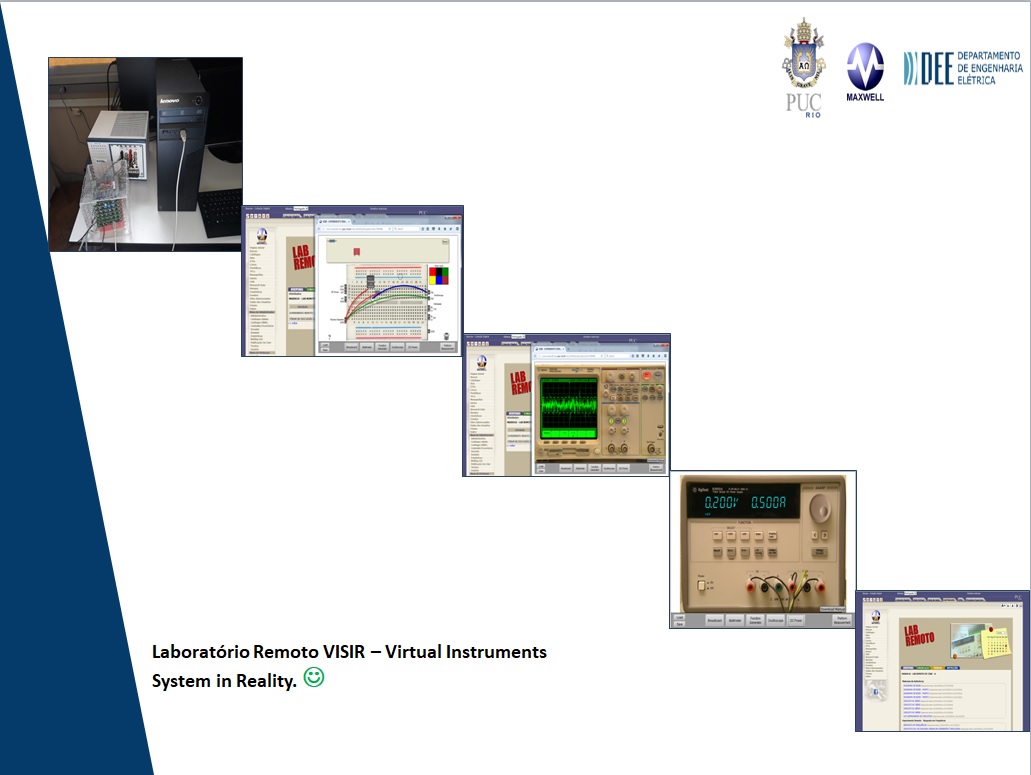
Task: Click the large MAXWELL logo in the slide header
Action: [x=865, y=72]
